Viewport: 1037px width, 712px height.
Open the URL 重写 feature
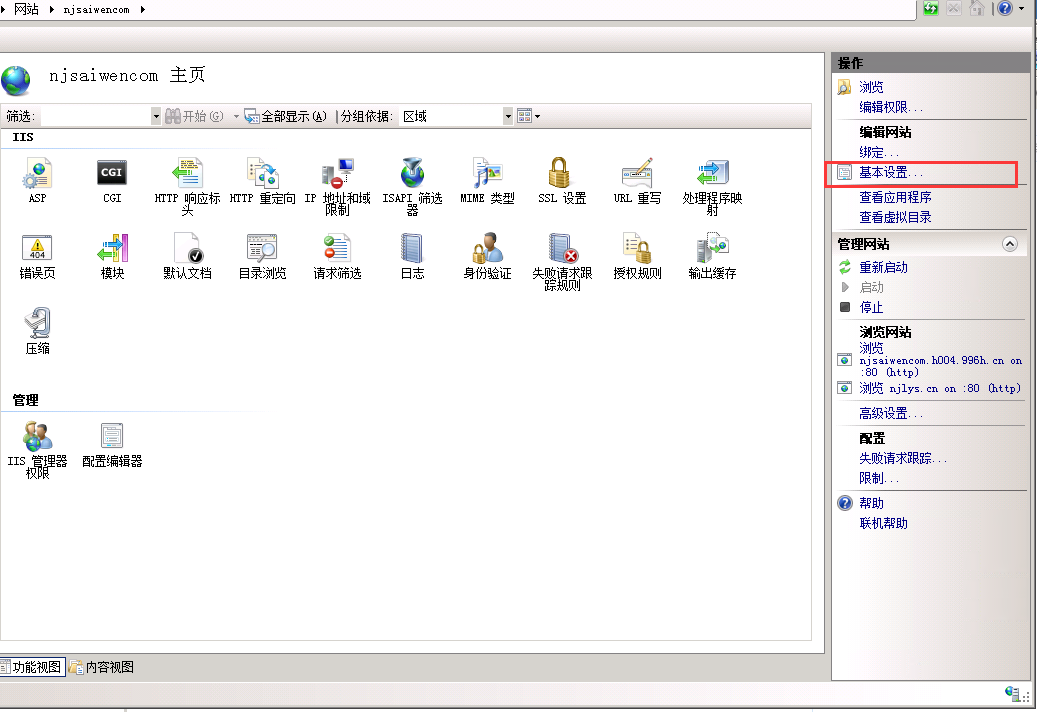(637, 174)
